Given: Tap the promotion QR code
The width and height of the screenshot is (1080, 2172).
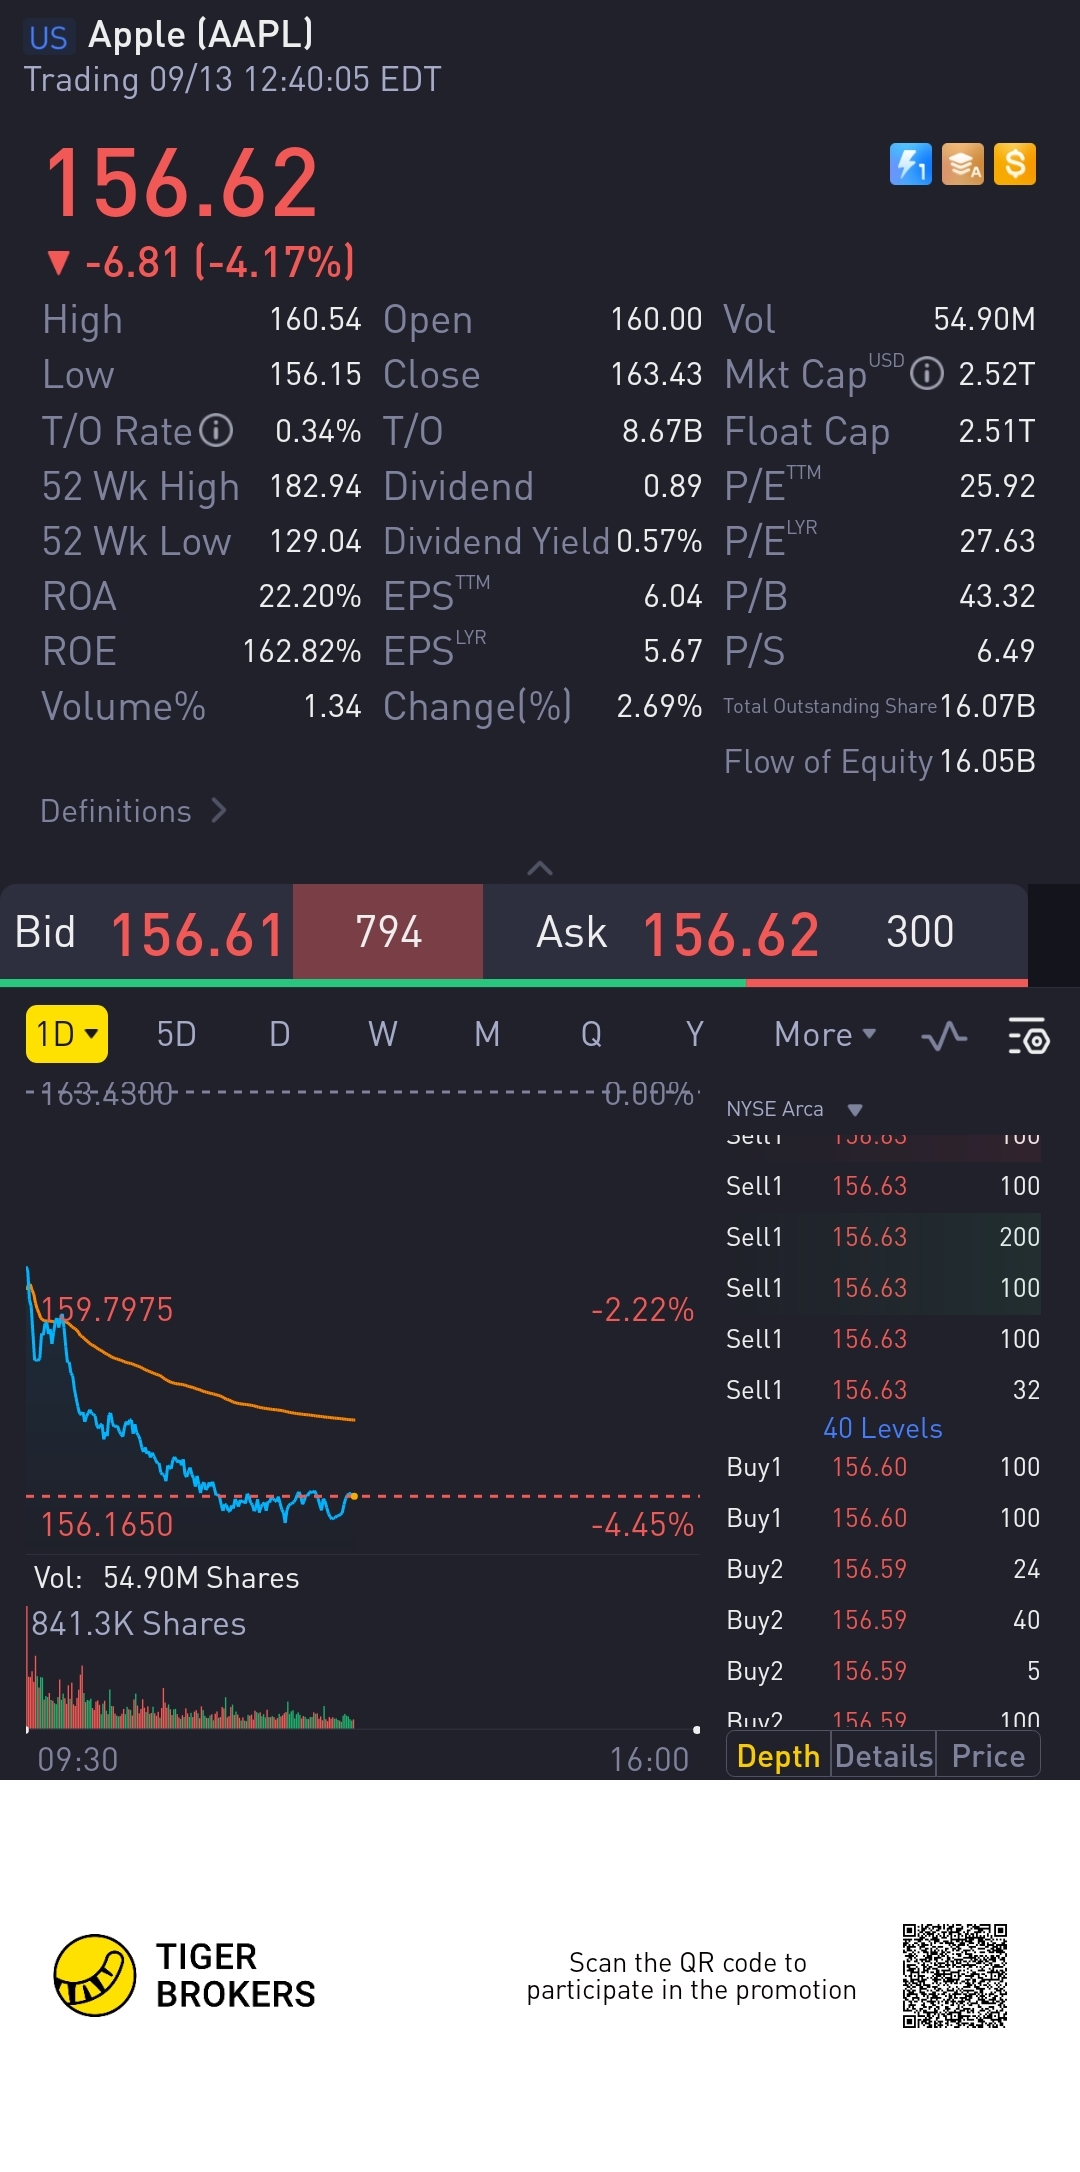Looking at the screenshot, I should tap(954, 1975).
